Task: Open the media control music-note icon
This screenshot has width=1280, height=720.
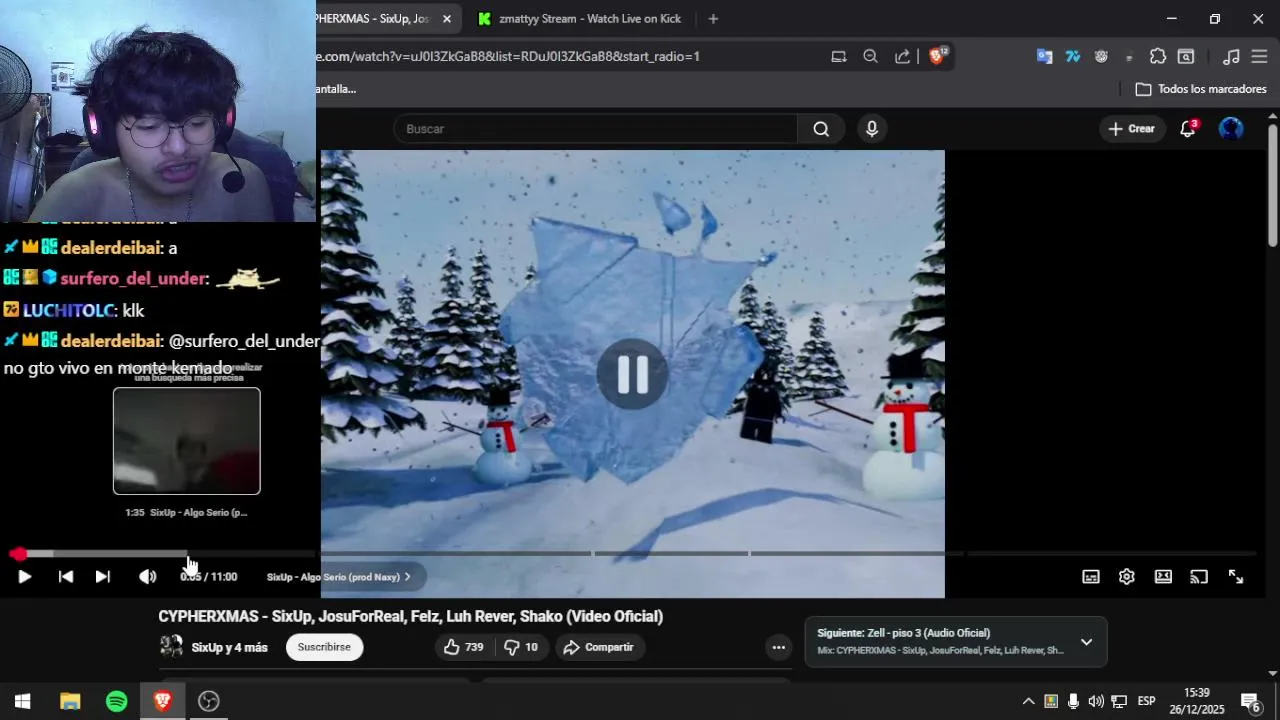Action: pyautogui.click(x=1232, y=57)
